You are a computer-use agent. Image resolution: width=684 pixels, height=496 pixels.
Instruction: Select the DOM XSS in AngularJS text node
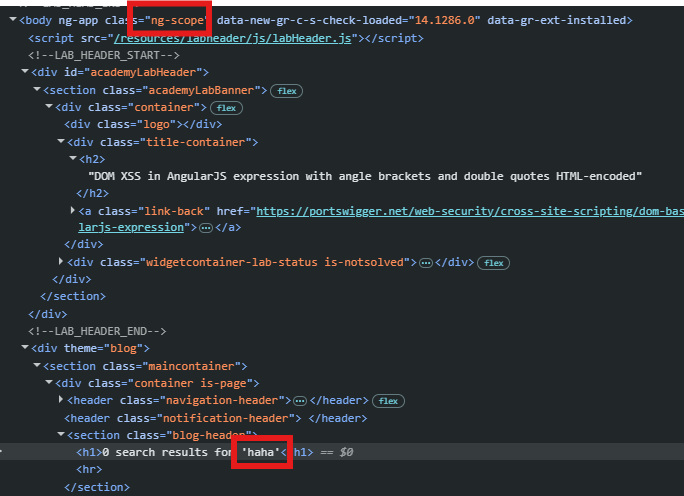click(x=365, y=176)
